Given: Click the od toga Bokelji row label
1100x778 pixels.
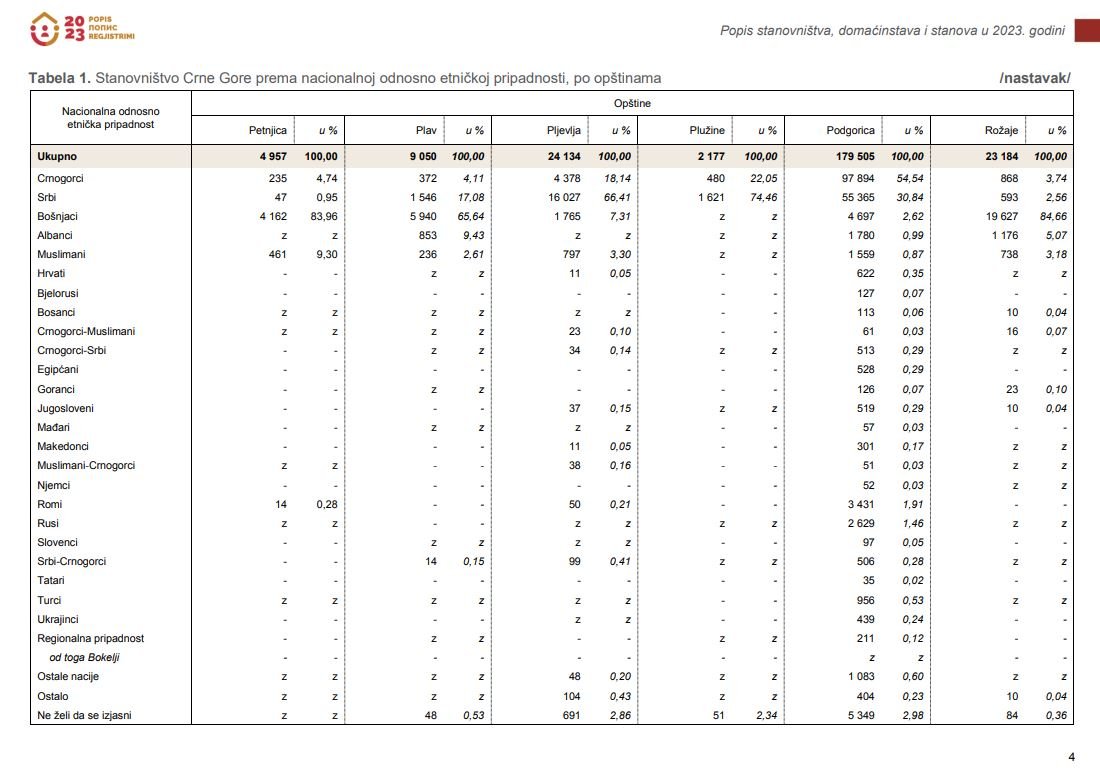Looking at the screenshot, I should [84, 657].
